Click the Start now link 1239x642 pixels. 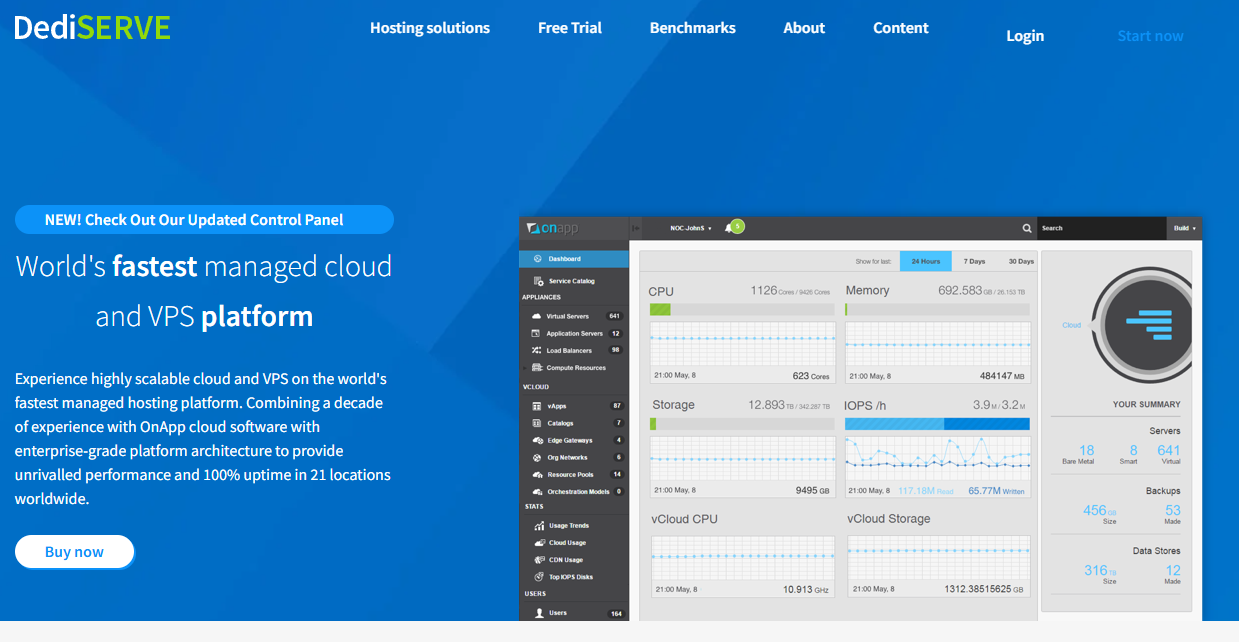[1150, 36]
